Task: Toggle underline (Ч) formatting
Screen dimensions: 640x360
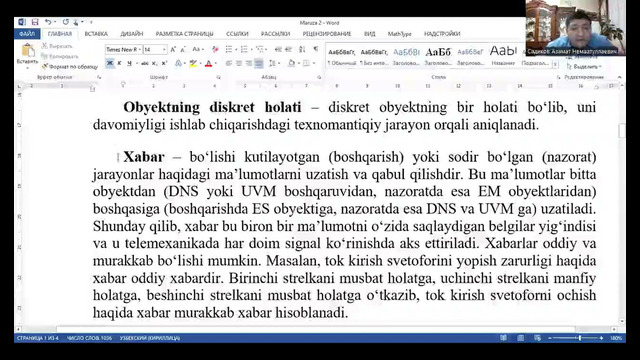Action: coord(129,63)
